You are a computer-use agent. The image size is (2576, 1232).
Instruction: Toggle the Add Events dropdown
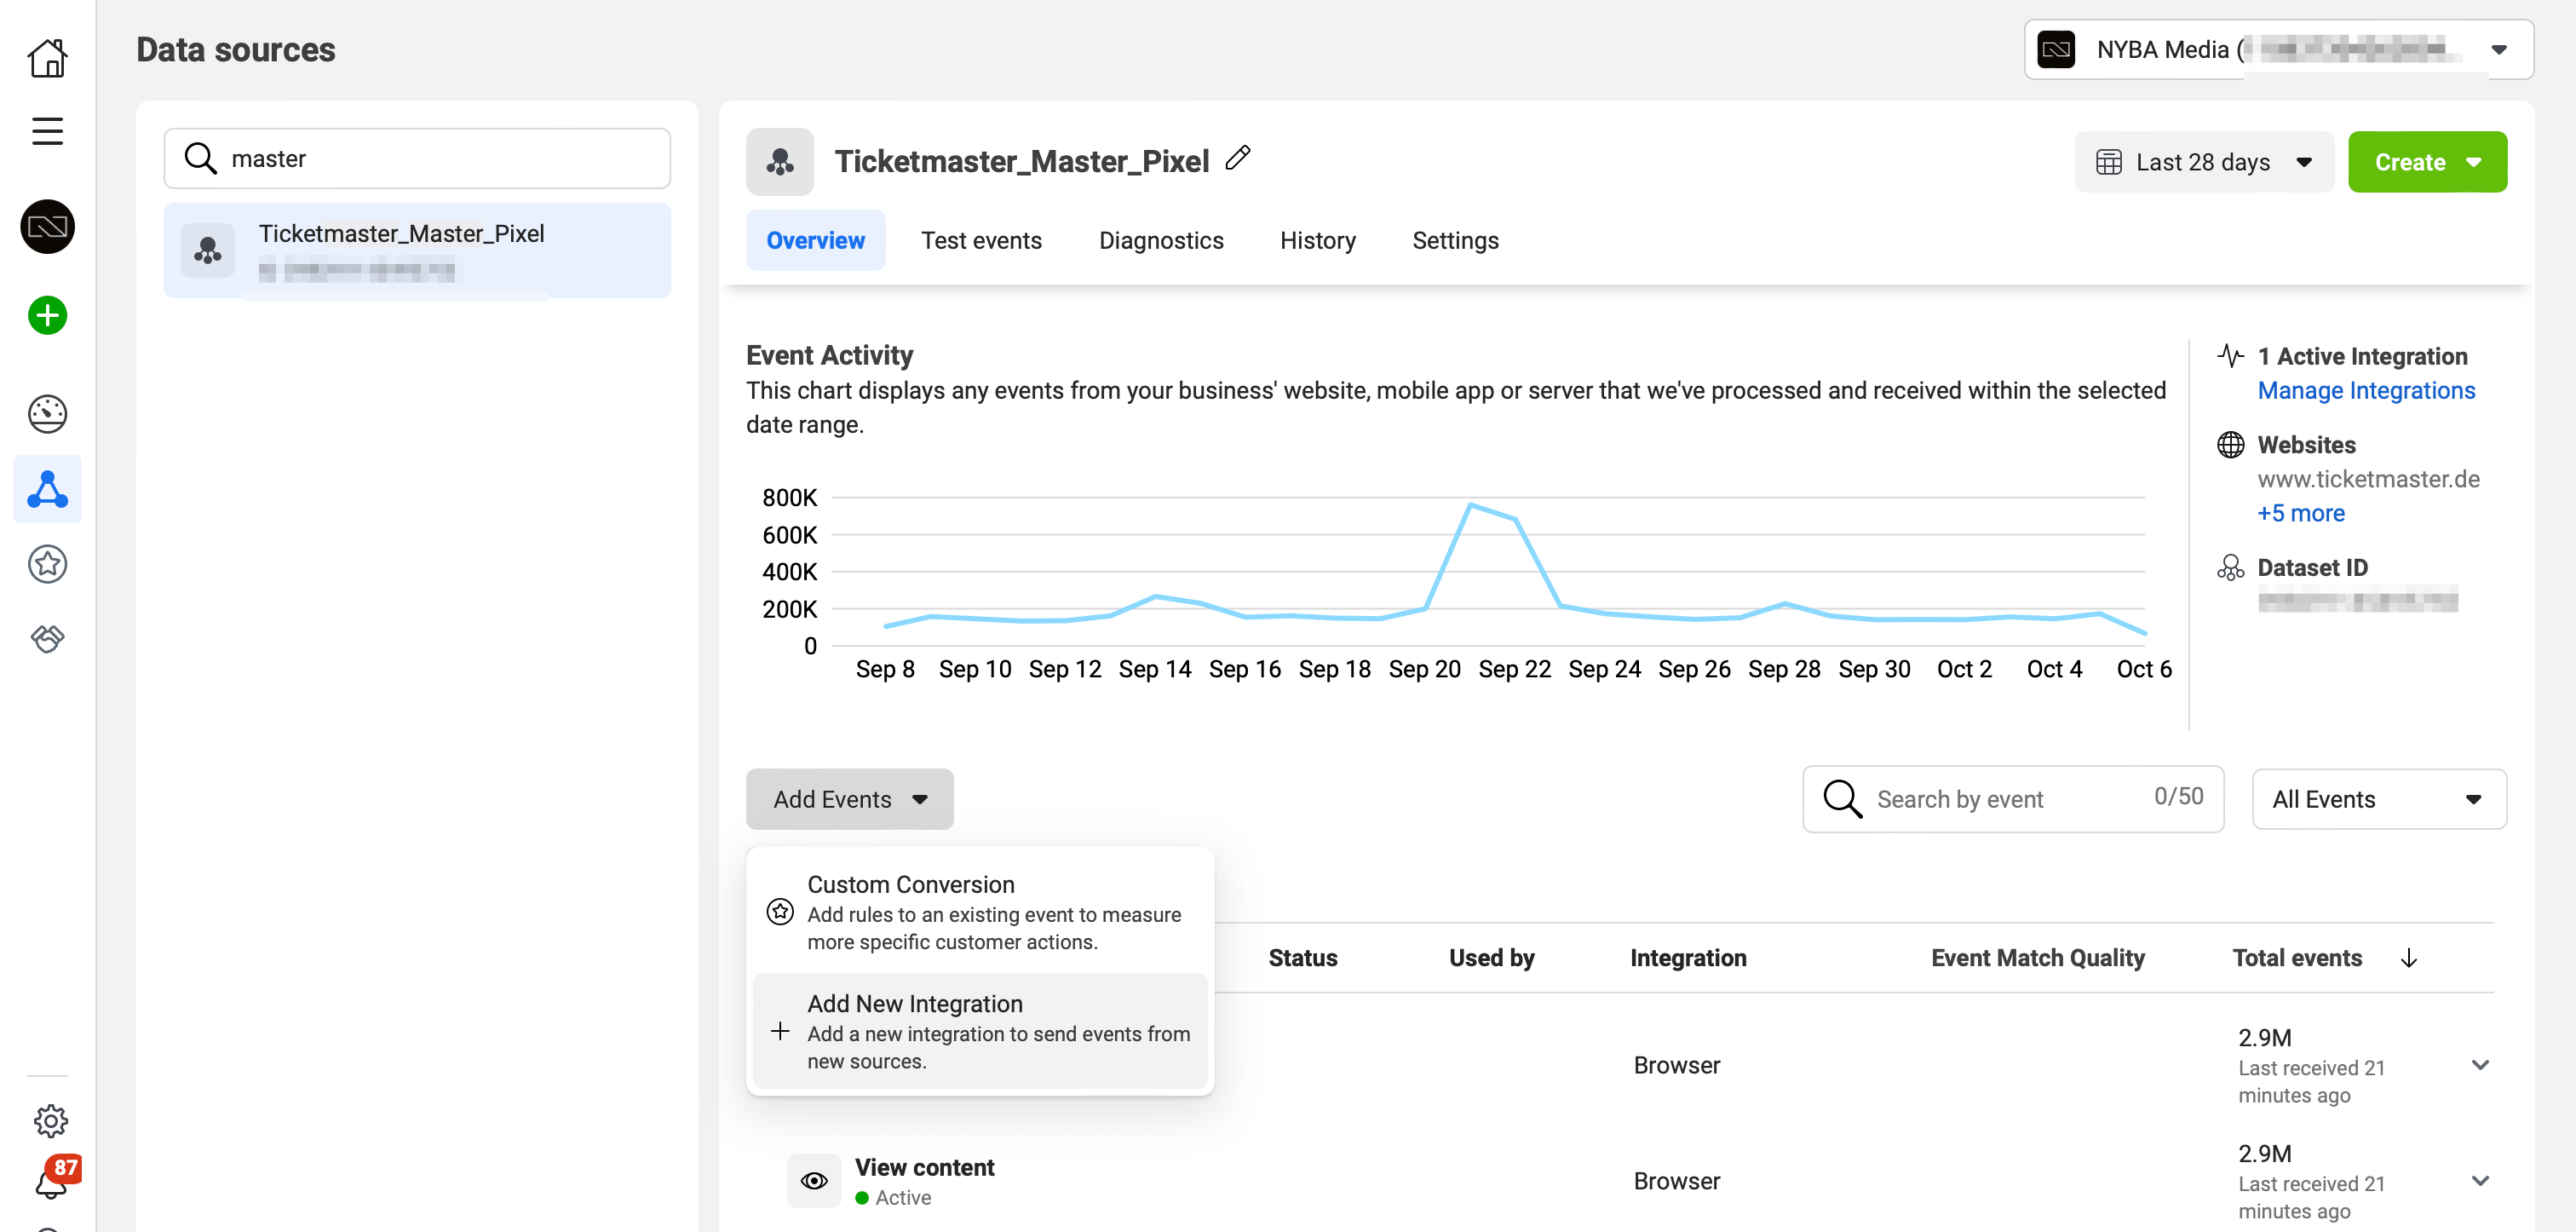click(x=849, y=799)
